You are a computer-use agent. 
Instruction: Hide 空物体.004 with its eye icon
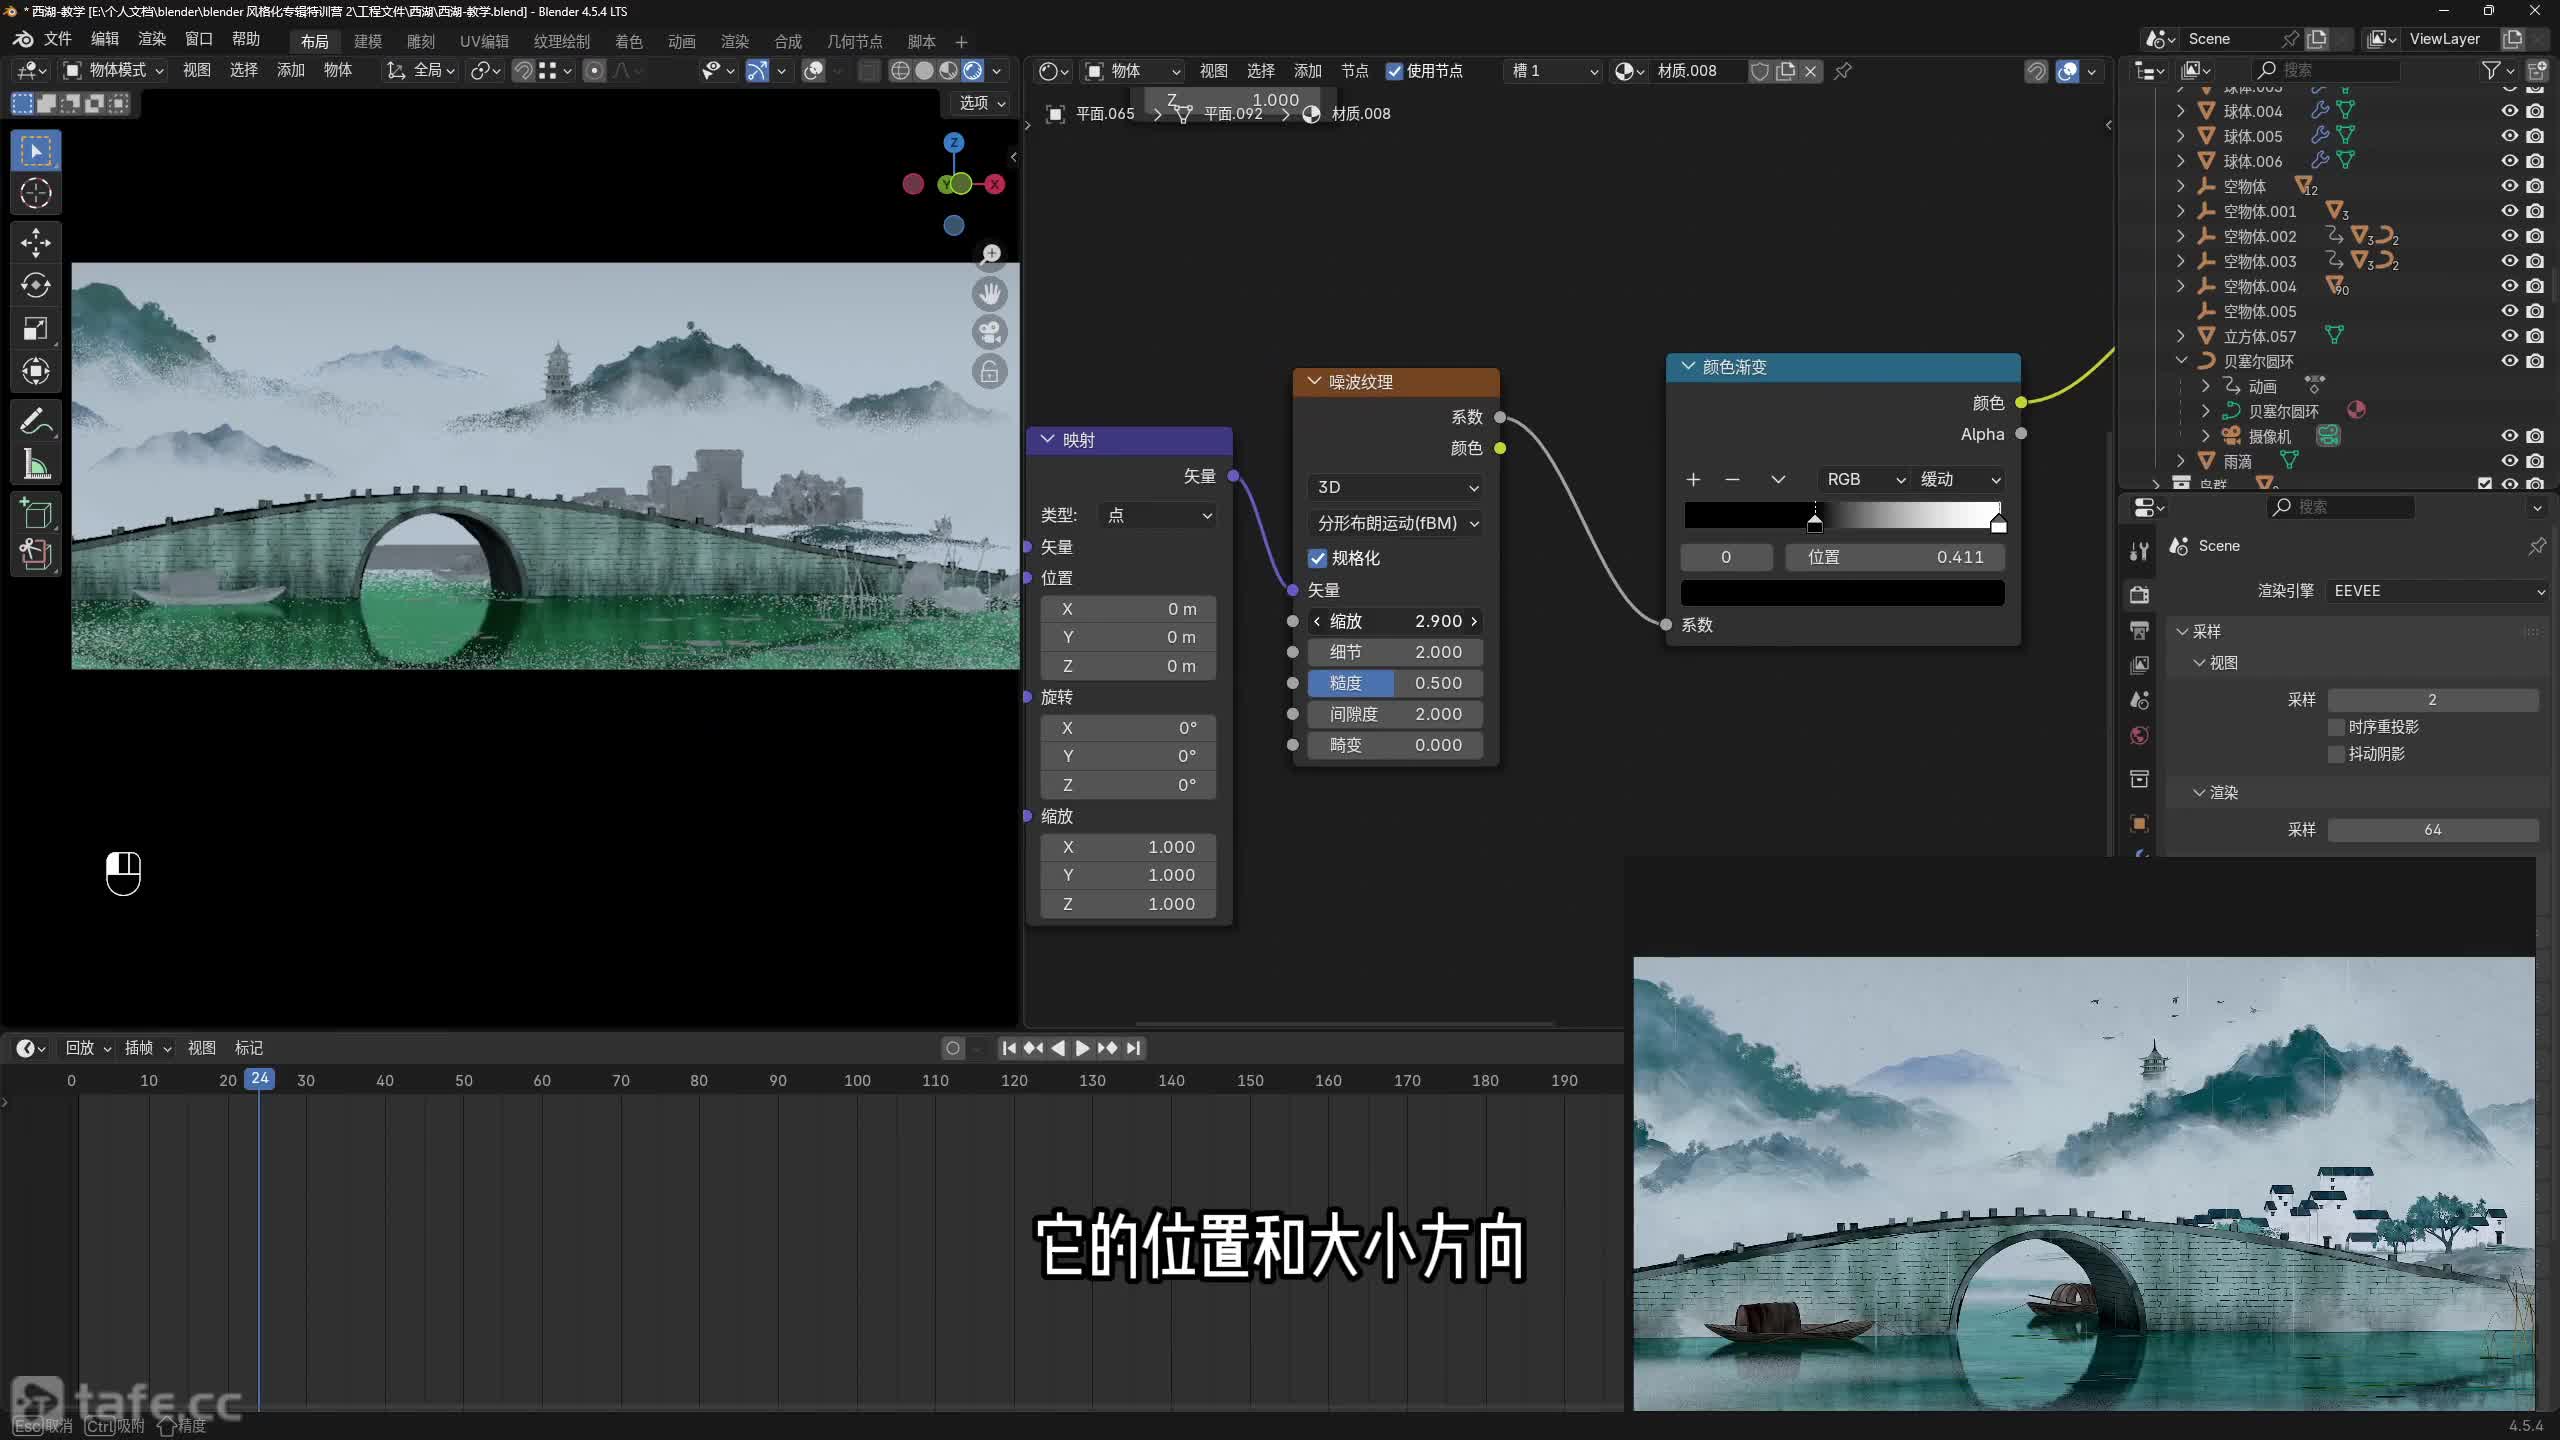[x=2509, y=286]
